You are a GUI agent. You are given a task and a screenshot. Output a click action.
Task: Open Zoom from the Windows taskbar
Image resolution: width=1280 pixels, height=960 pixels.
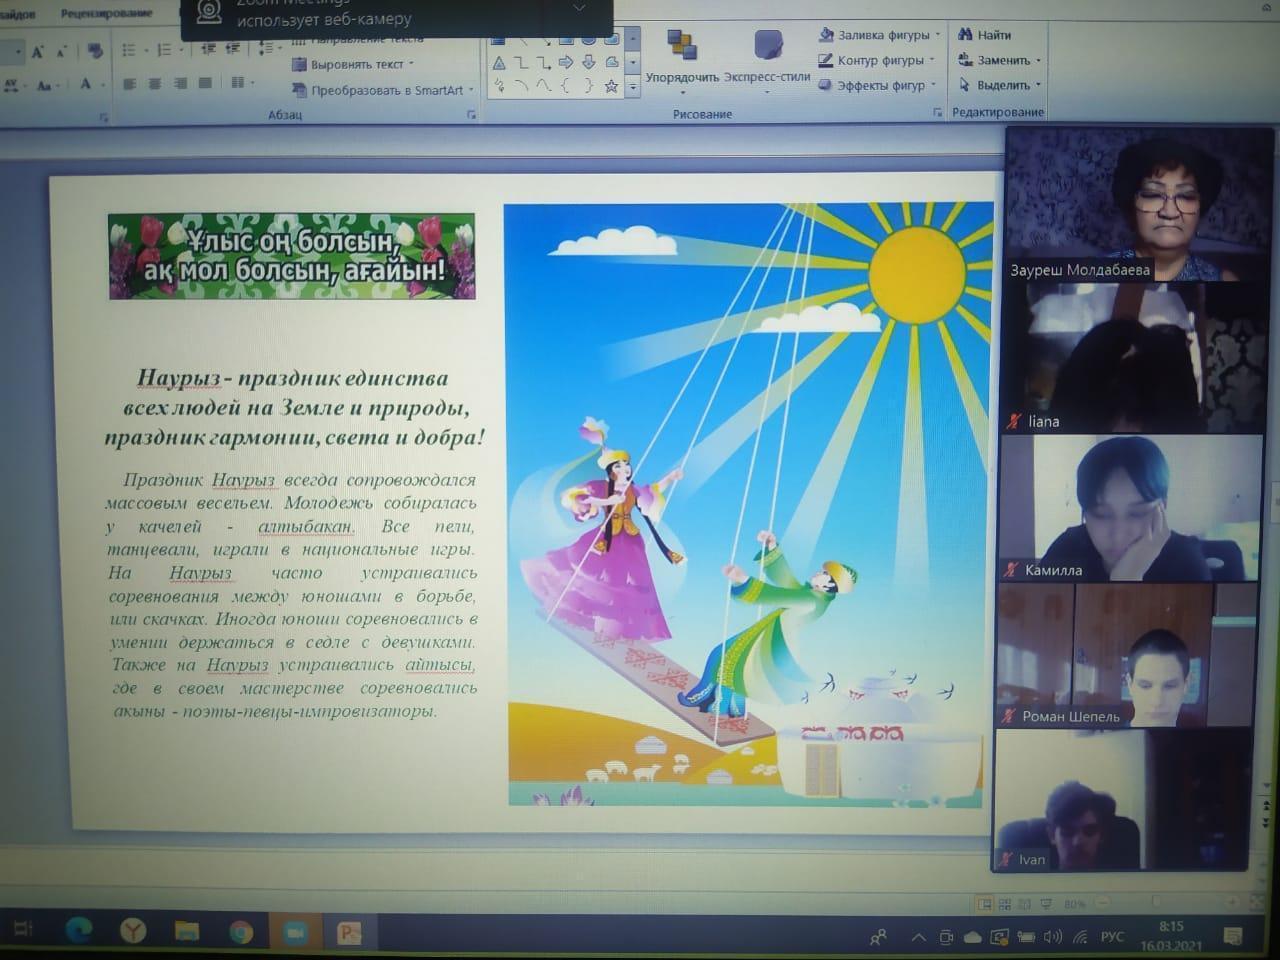(294, 932)
